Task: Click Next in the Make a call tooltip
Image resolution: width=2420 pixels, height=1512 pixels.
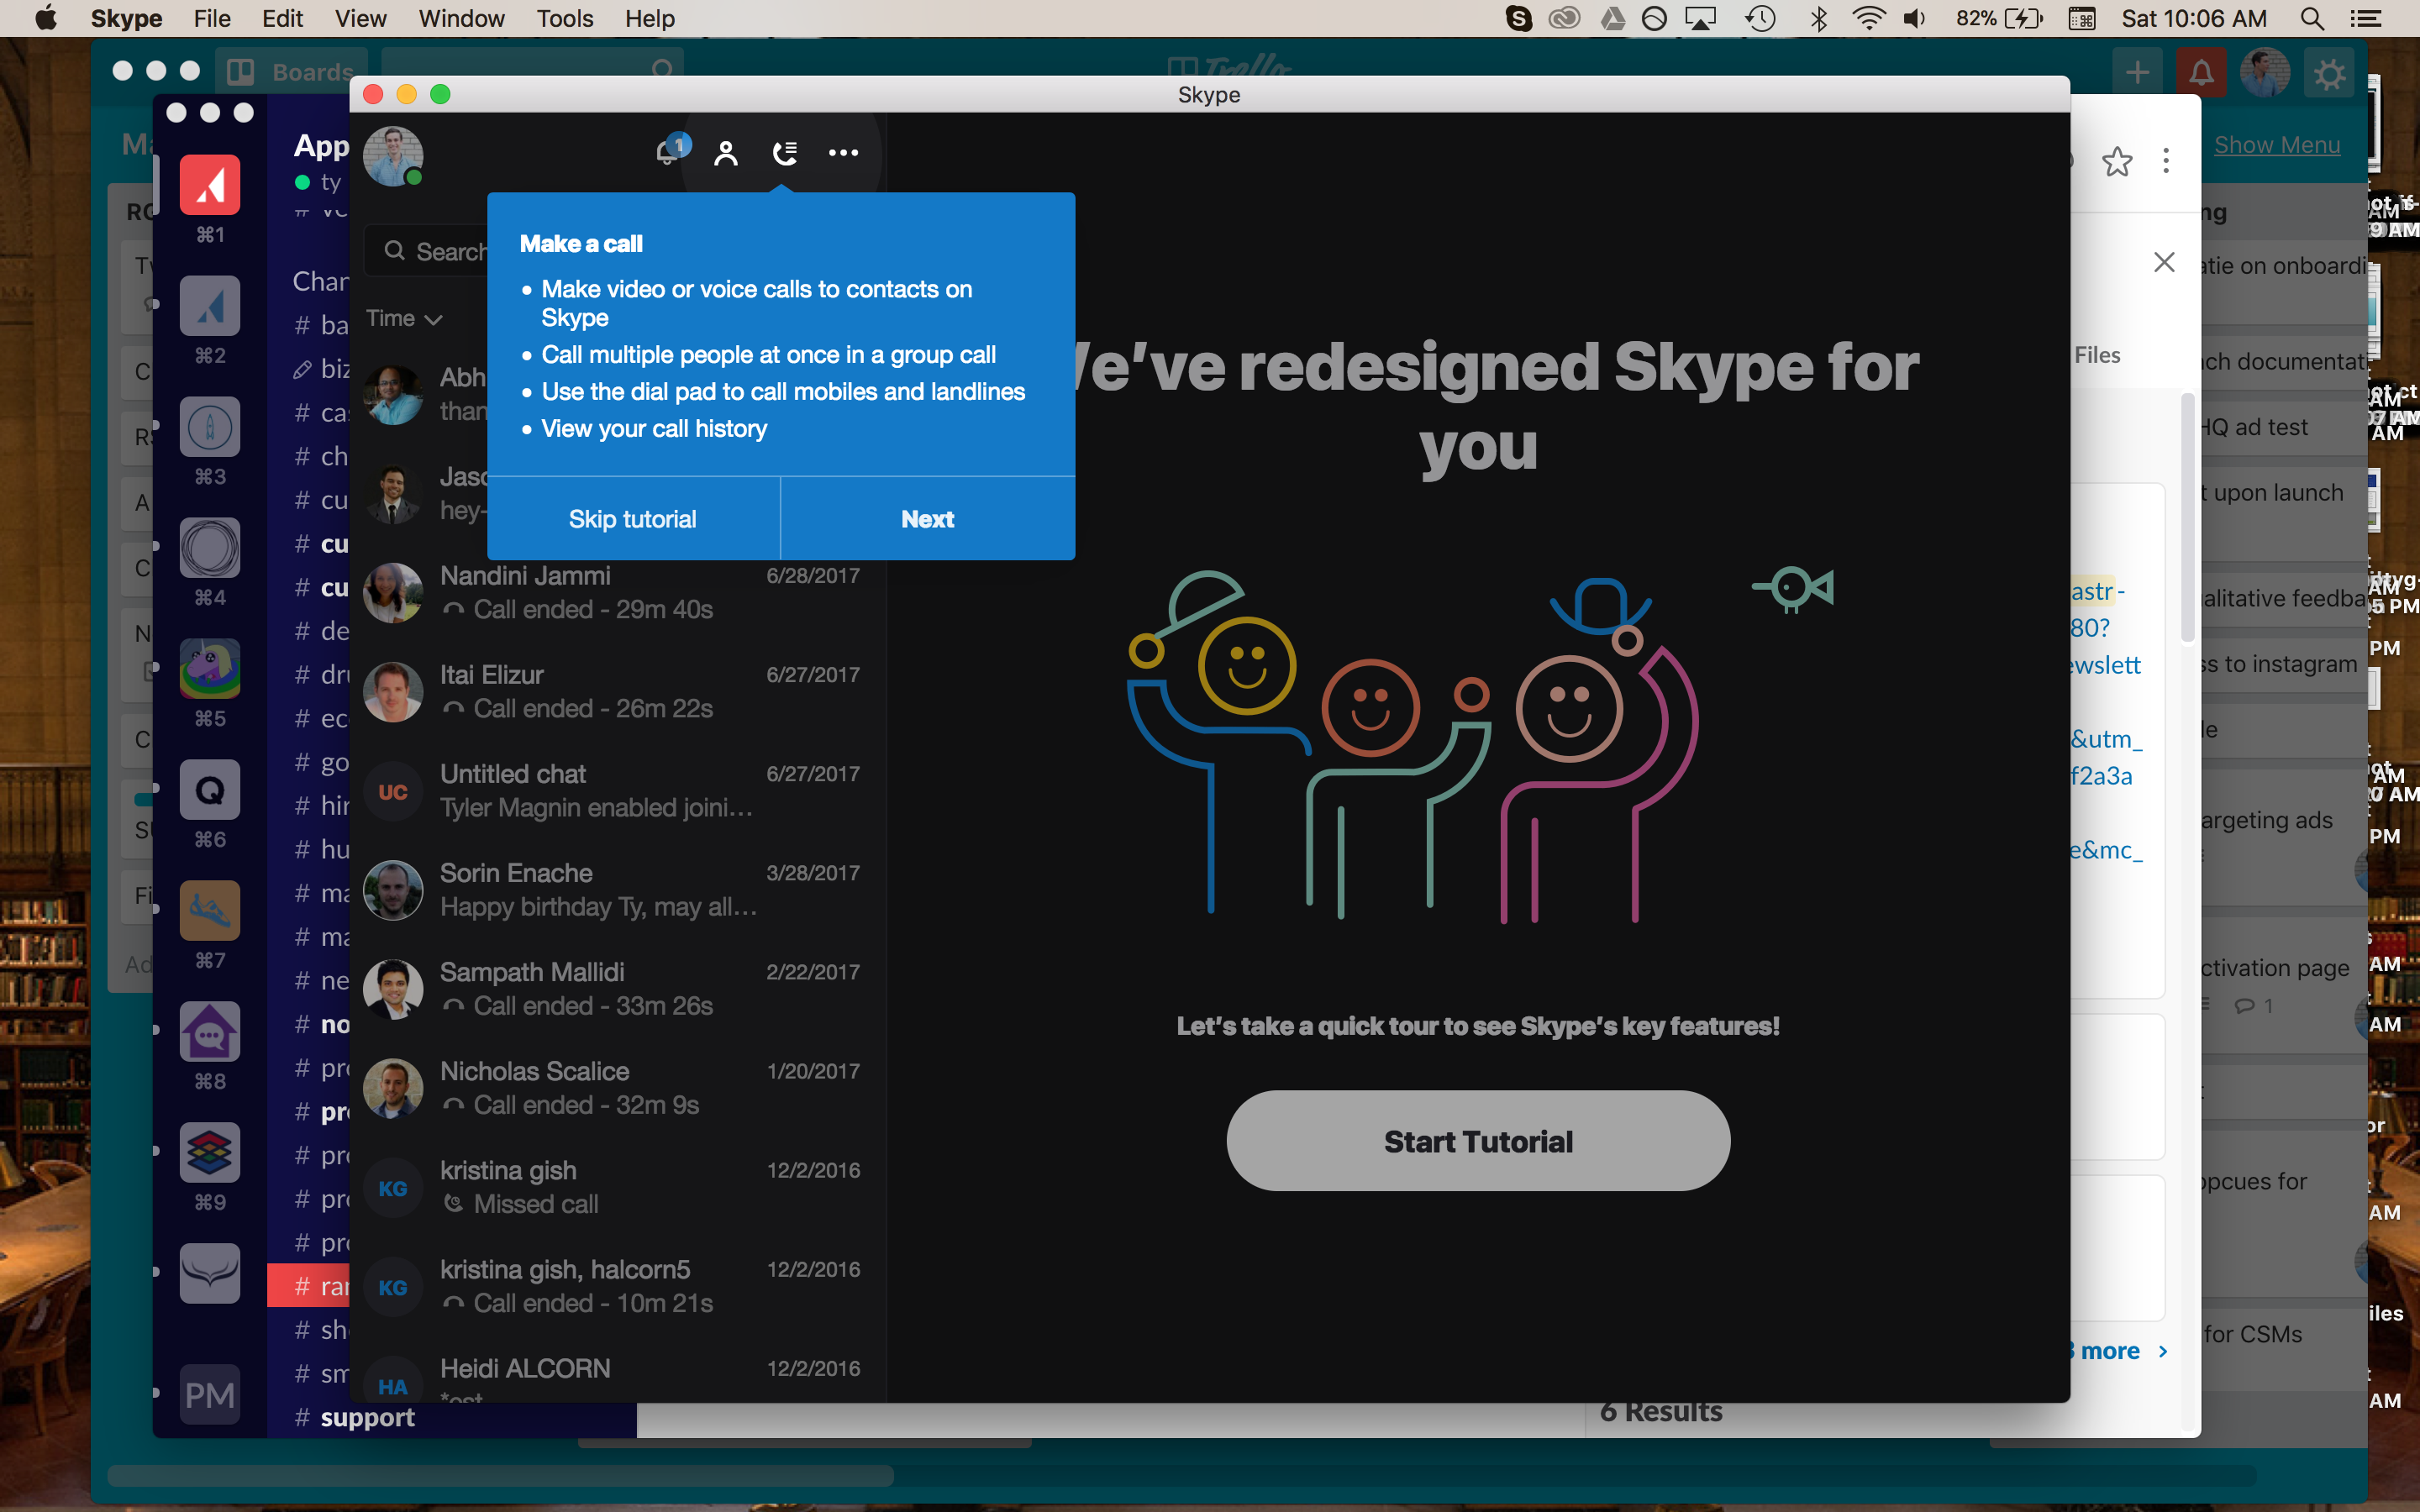Action: (927, 519)
